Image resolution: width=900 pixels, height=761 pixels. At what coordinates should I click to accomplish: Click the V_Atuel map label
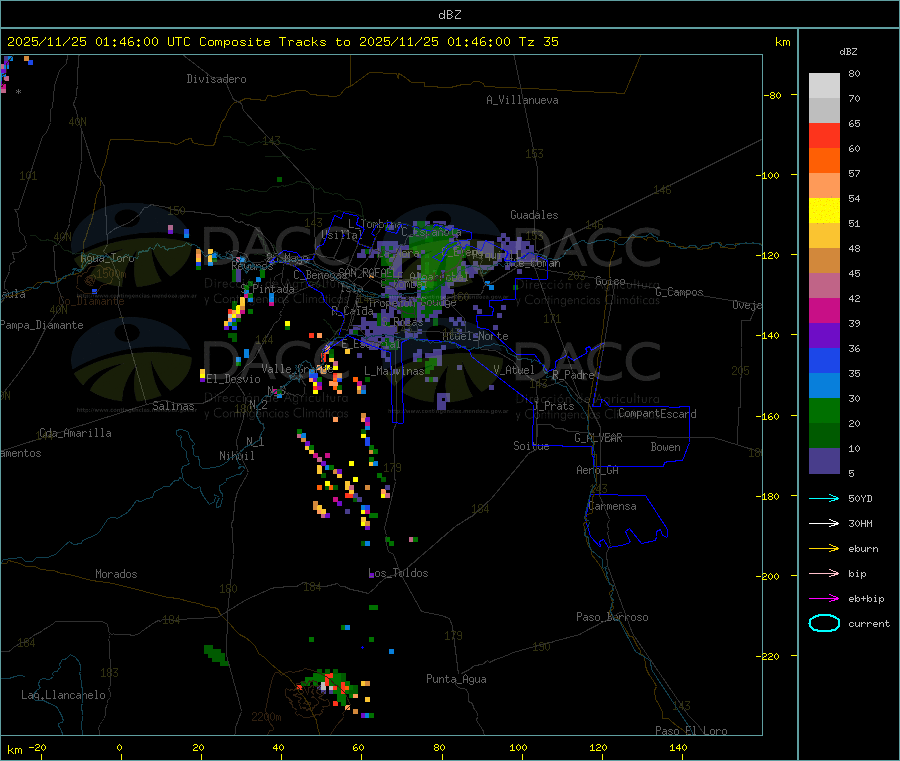514,370
